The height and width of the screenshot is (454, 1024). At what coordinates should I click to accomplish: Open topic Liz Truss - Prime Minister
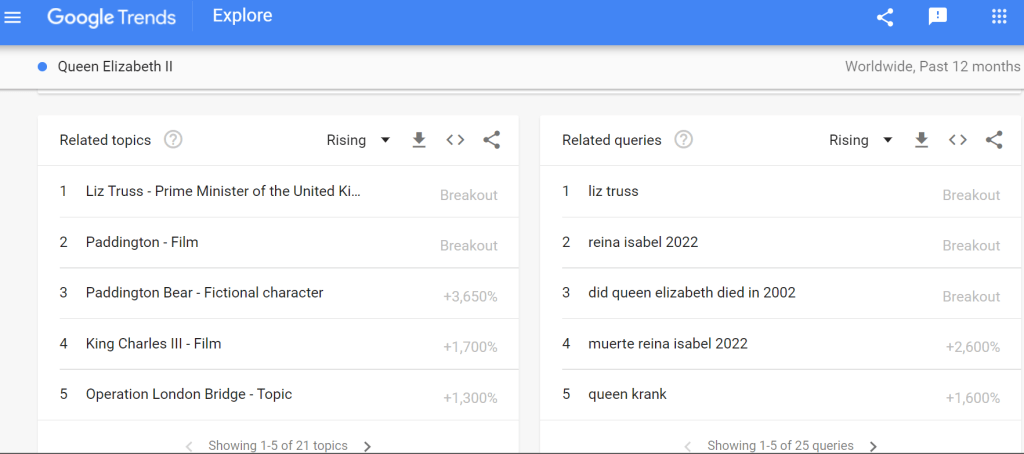pyautogui.click(x=223, y=191)
